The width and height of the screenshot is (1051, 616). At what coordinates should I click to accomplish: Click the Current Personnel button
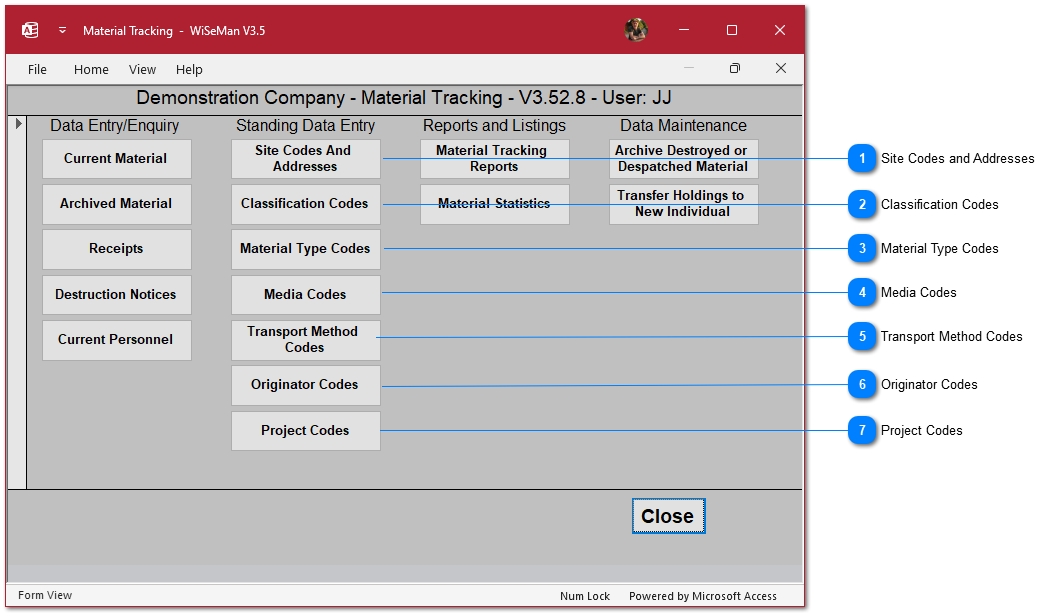(116, 340)
